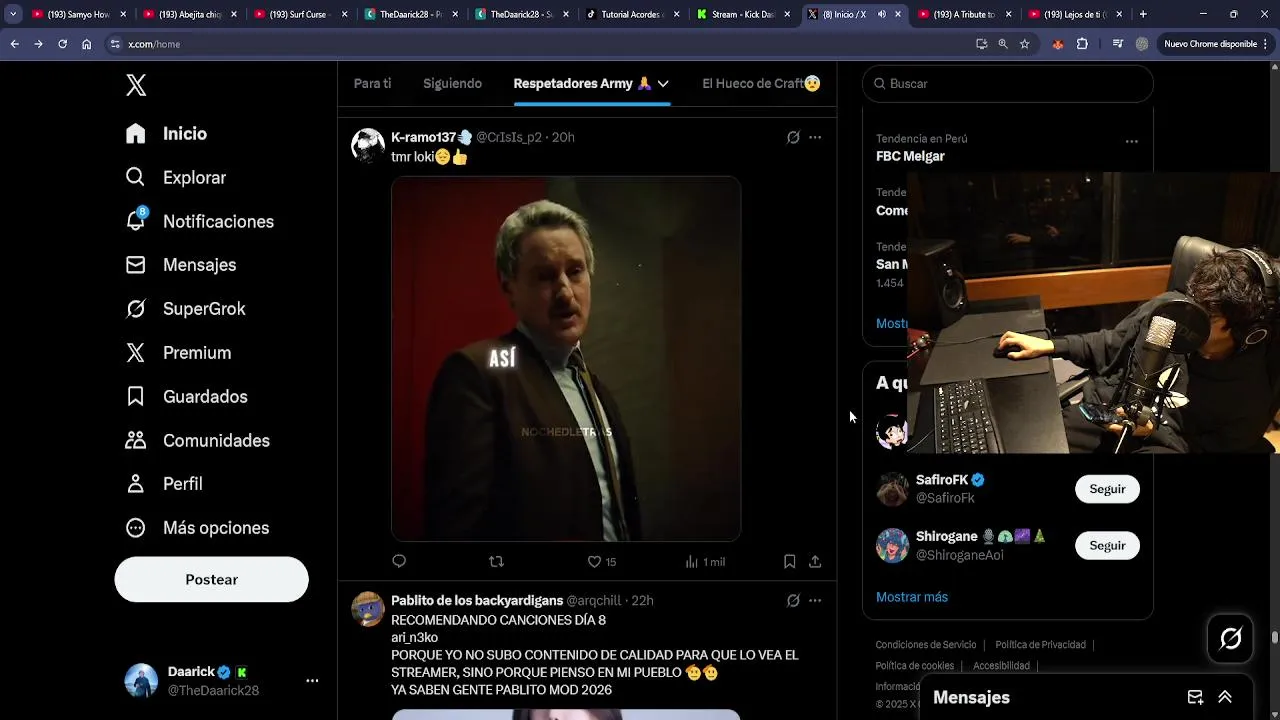Switch to Tutorial Acordes tab

631,15
